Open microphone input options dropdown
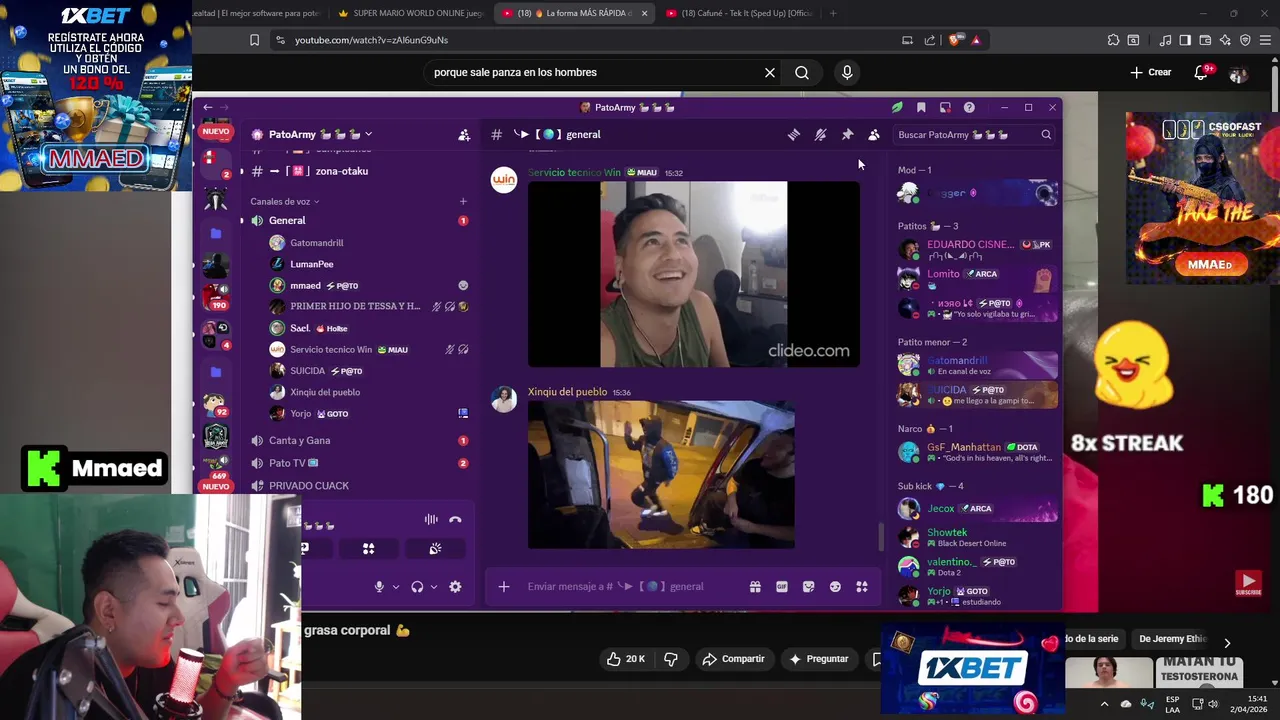This screenshot has height=720, width=1280. tap(396, 587)
